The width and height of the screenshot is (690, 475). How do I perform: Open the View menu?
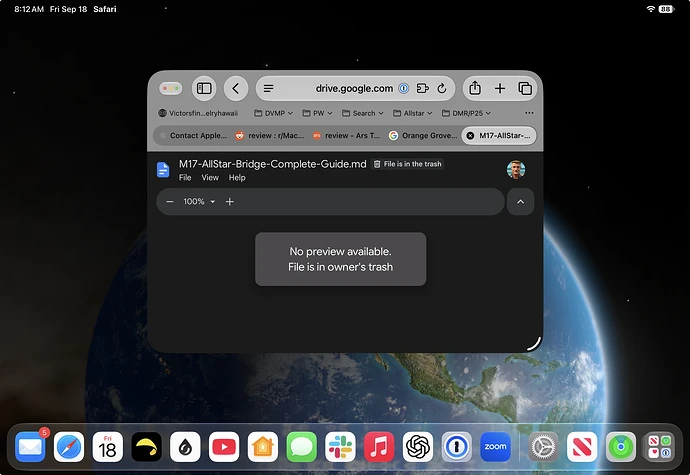(x=210, y=177)
